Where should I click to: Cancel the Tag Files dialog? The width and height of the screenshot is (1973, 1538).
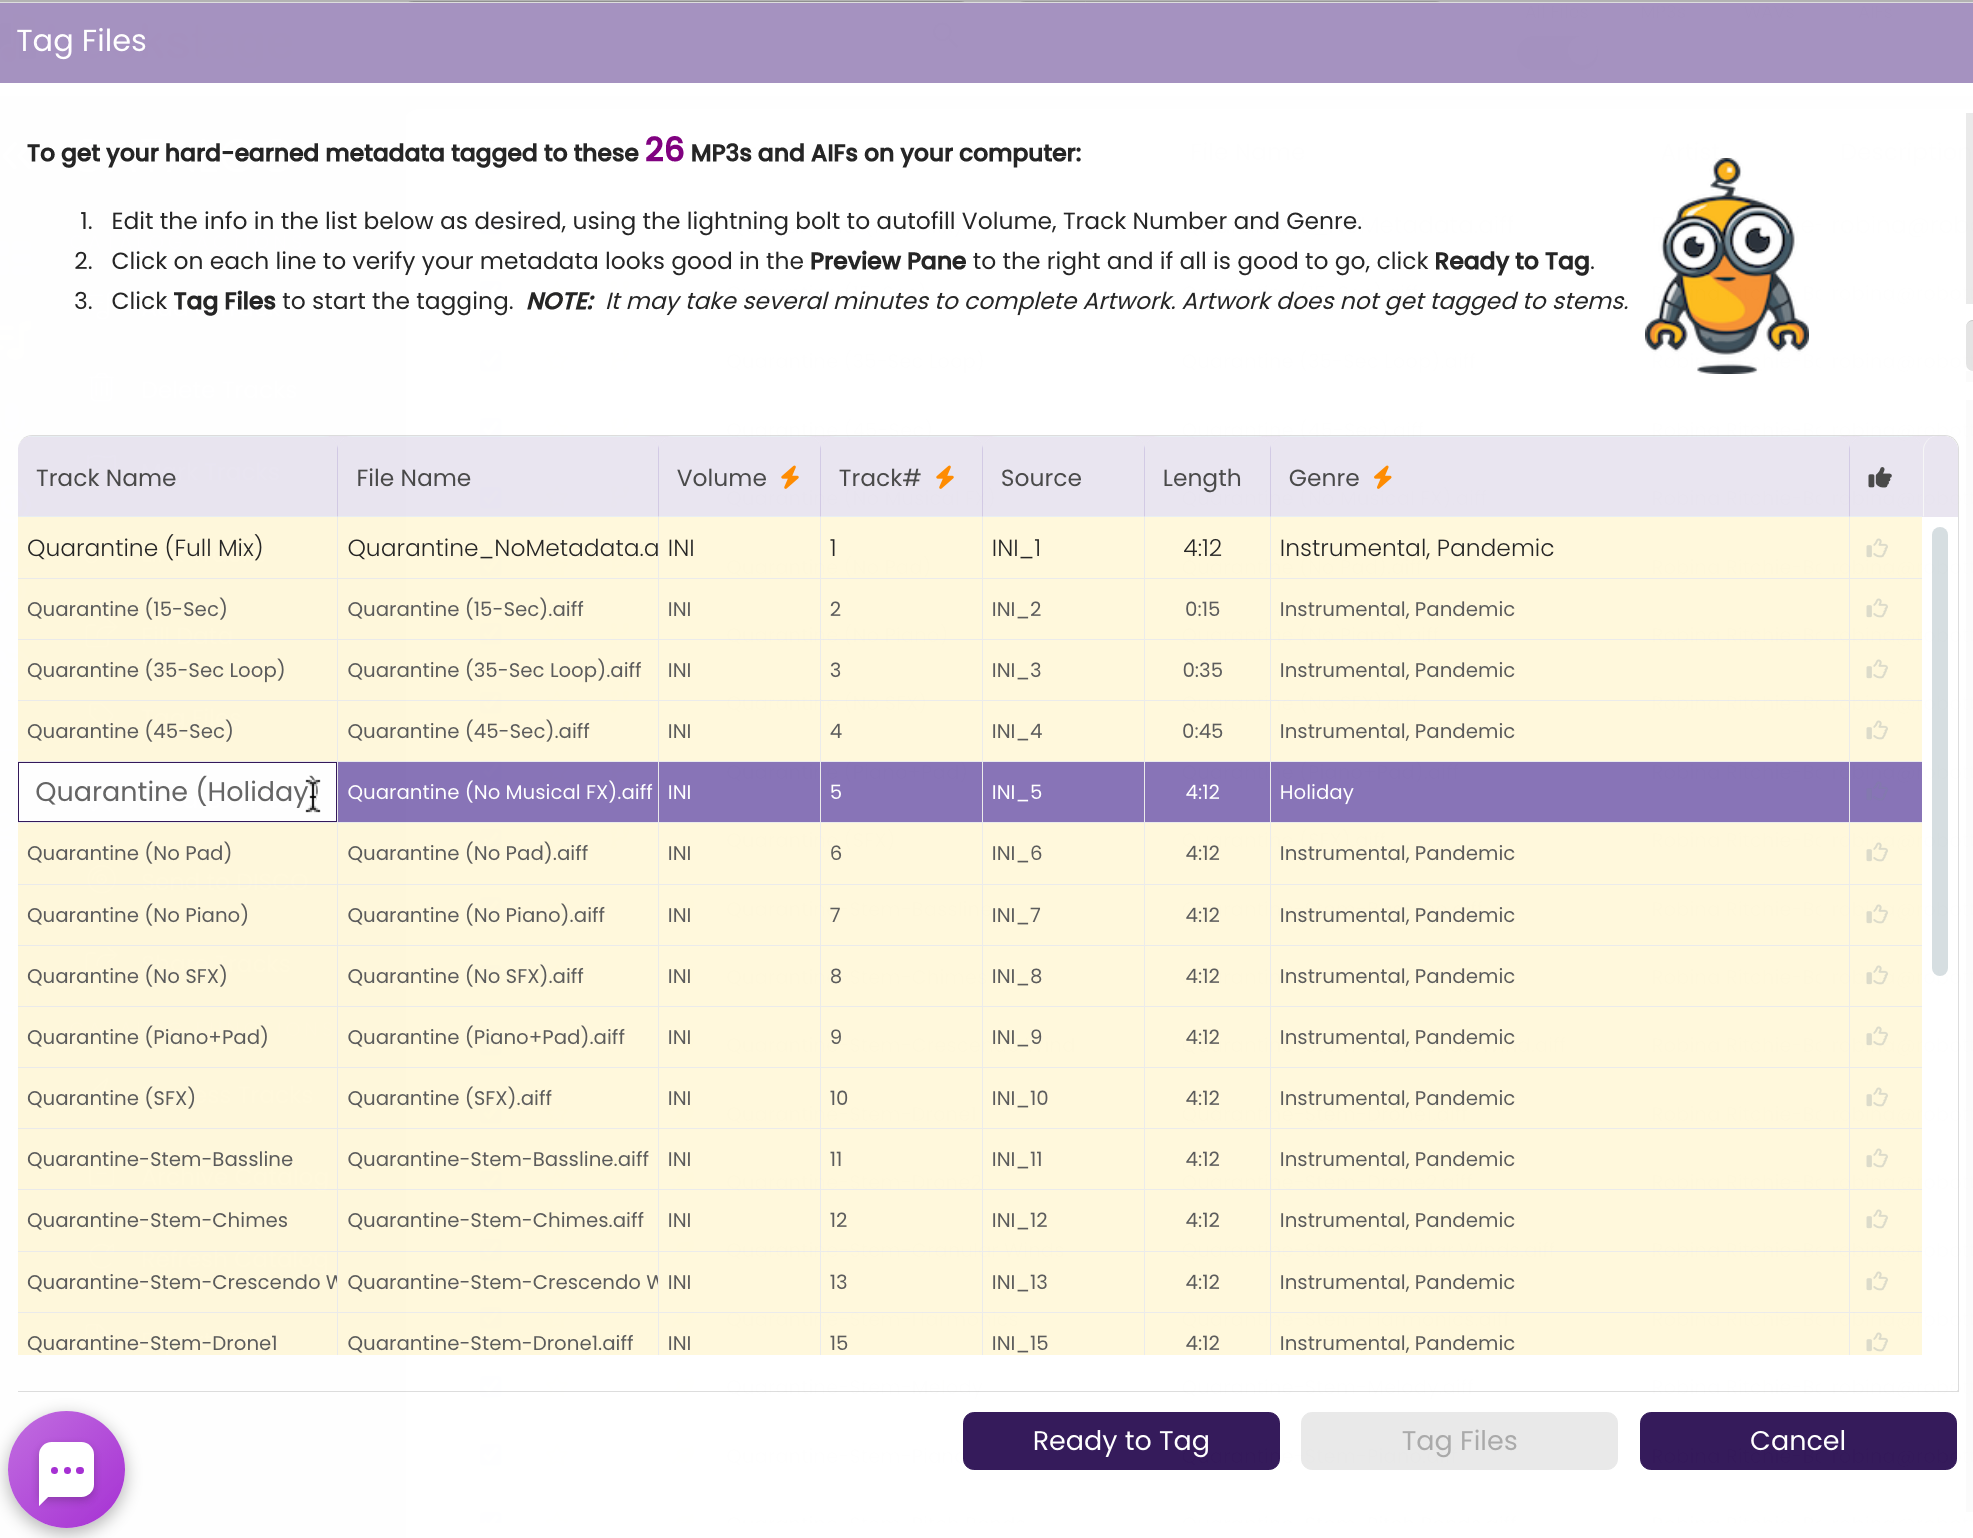pyautogui.click(x=1798, y=1441)
